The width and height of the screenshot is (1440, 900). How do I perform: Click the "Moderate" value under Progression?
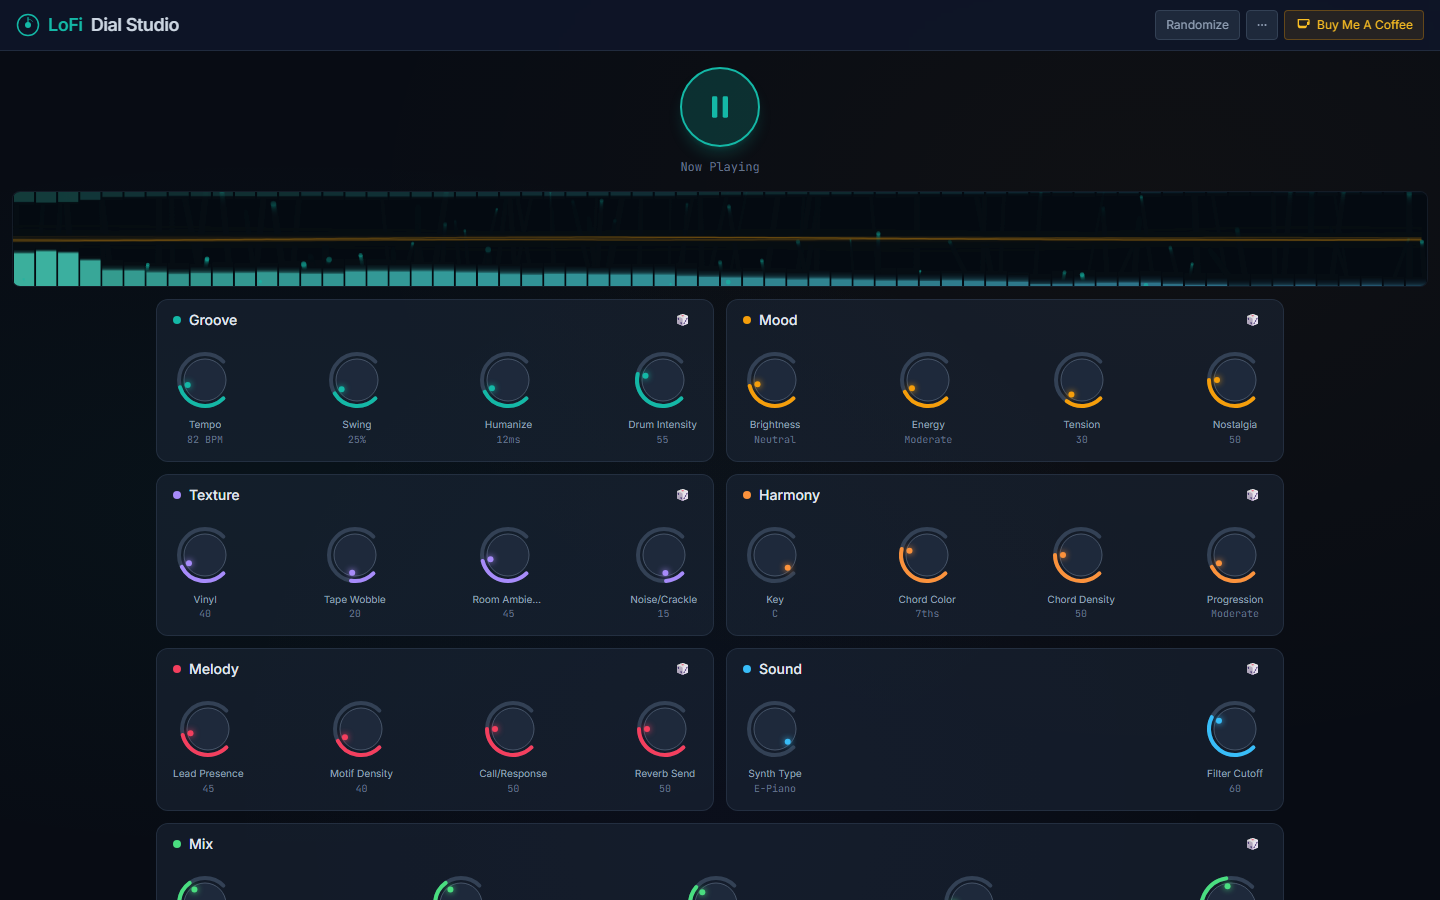(x=1235, y=614)
